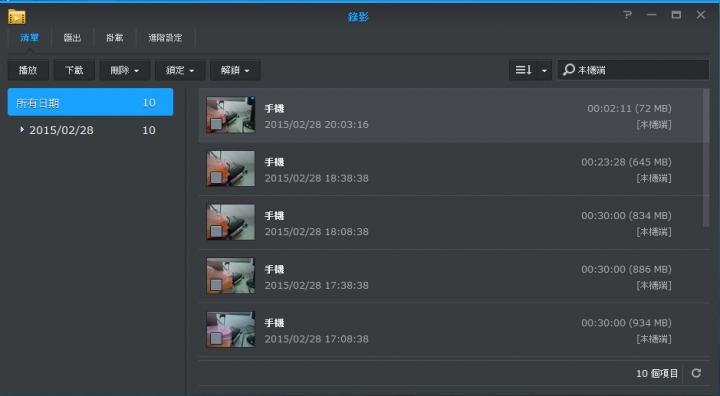Click the search magnifier icon
Screen dimensions: 720x396
point(568,70)
